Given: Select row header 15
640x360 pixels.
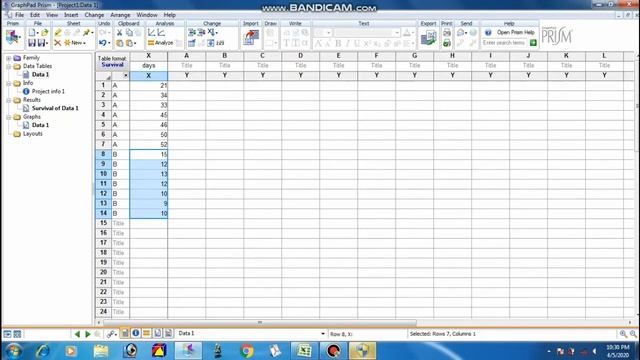Looking at the screenshot, I should (x=103, y=223).
